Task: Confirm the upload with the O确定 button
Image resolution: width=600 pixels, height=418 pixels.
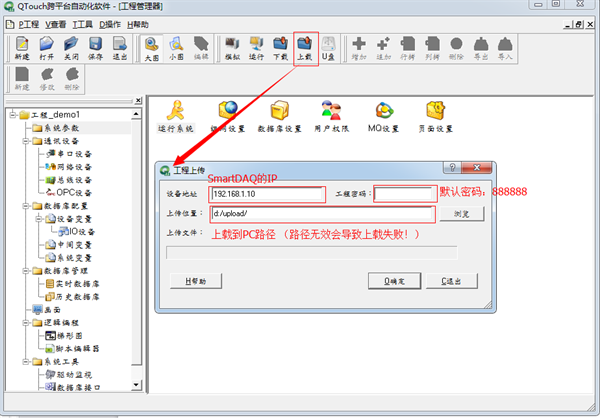Action: [x=395, y=281]
